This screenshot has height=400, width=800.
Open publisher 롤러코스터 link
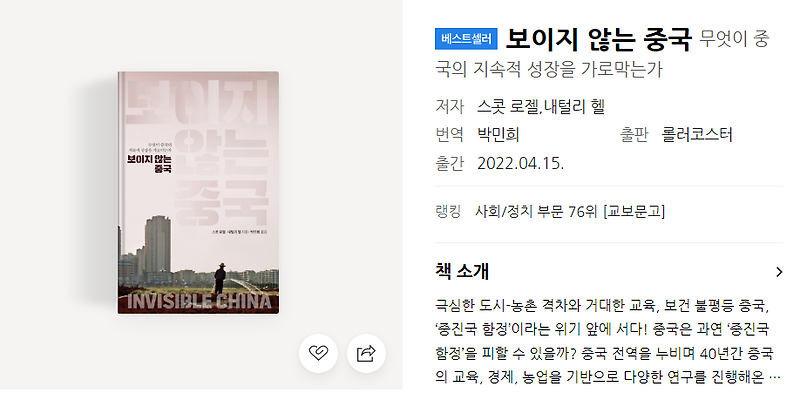[697, 135]
